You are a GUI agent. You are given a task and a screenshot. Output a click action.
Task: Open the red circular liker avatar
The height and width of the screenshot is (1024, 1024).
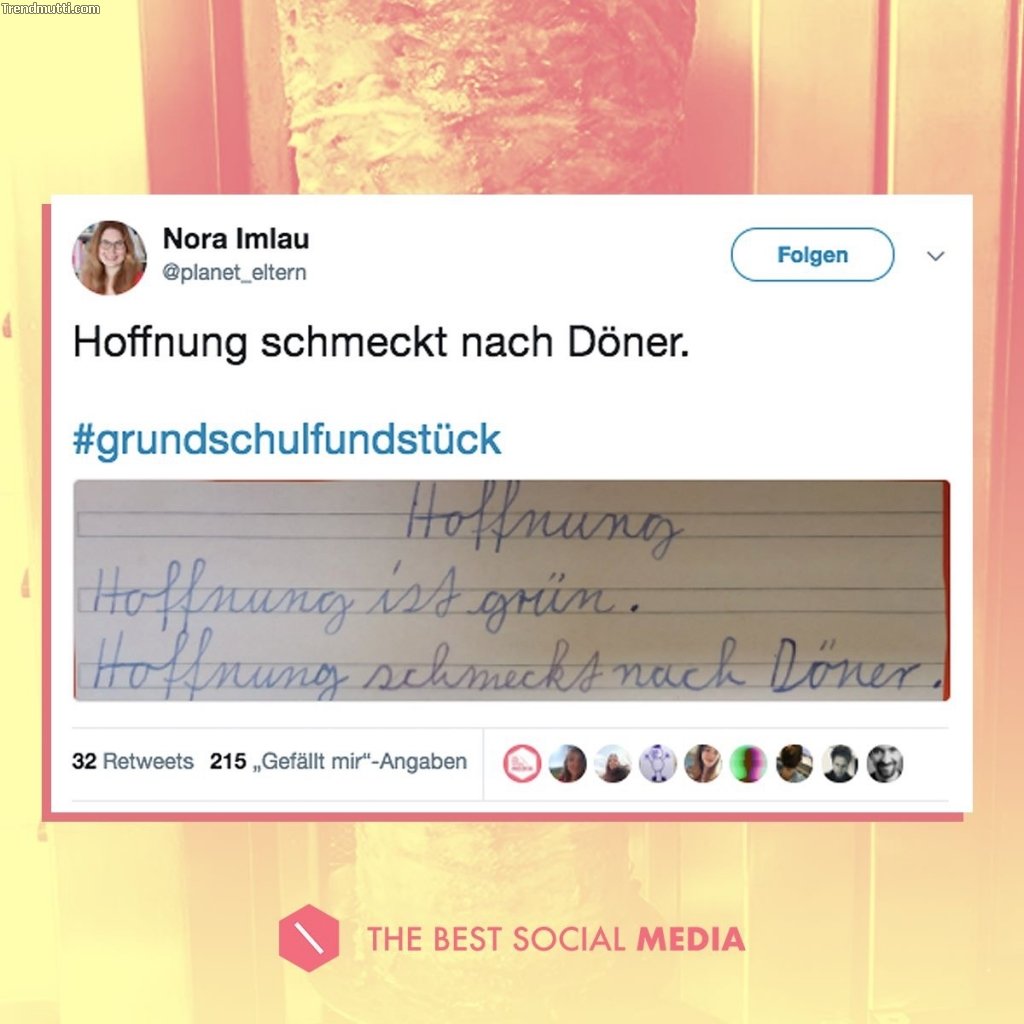tap(522, 763)
